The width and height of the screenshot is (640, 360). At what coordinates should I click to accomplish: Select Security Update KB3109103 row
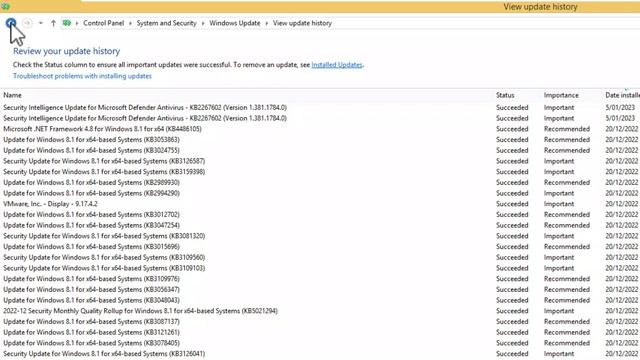pyautogui.click(x=320, y=268)
